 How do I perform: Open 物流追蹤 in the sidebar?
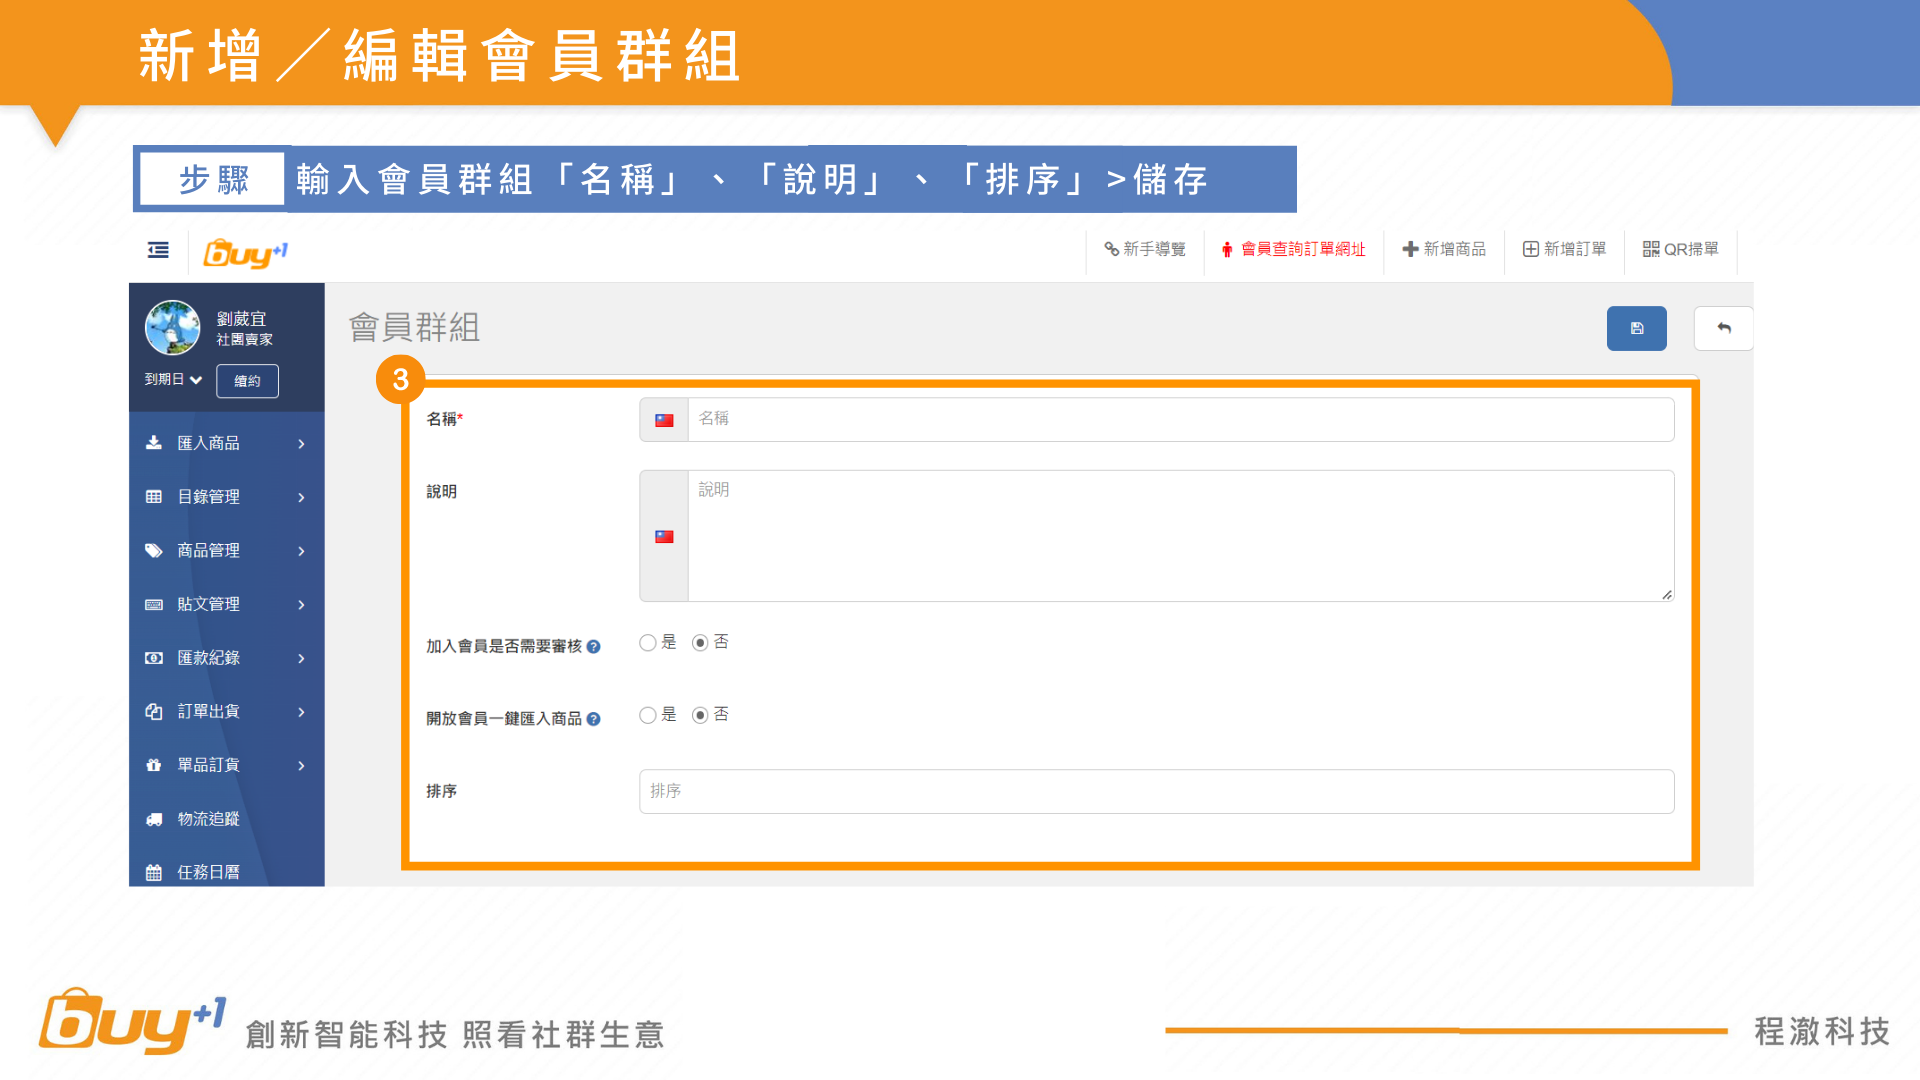208,819
